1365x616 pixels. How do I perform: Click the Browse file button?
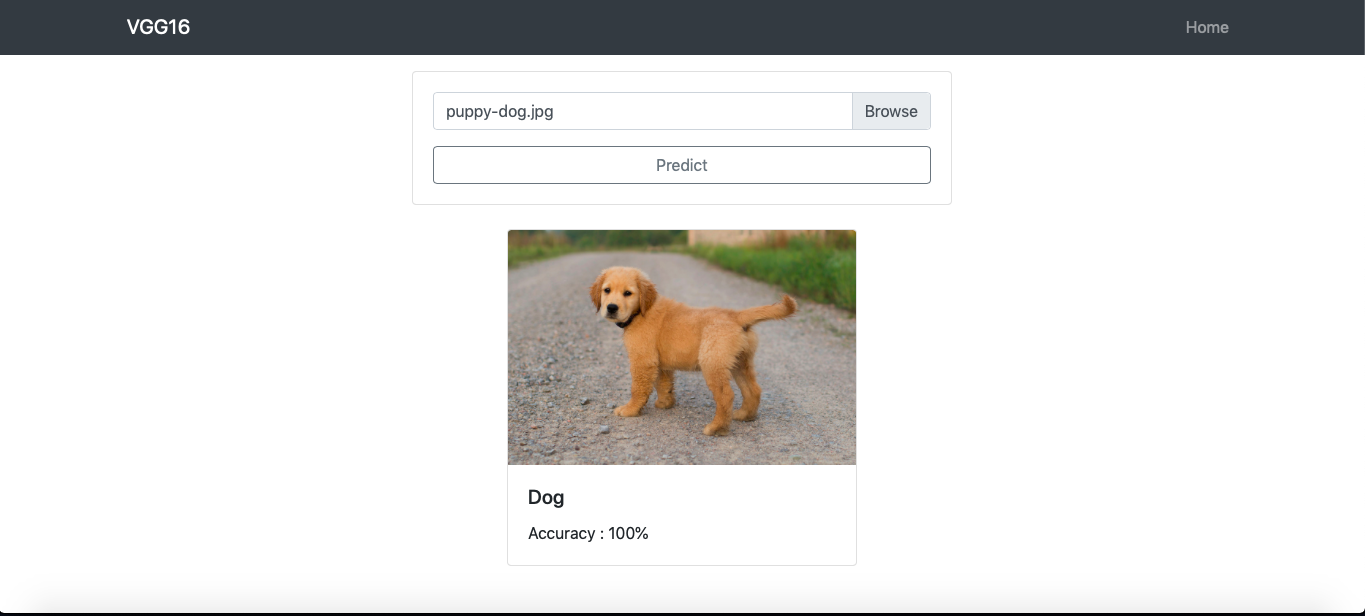[x=891, y=111]
